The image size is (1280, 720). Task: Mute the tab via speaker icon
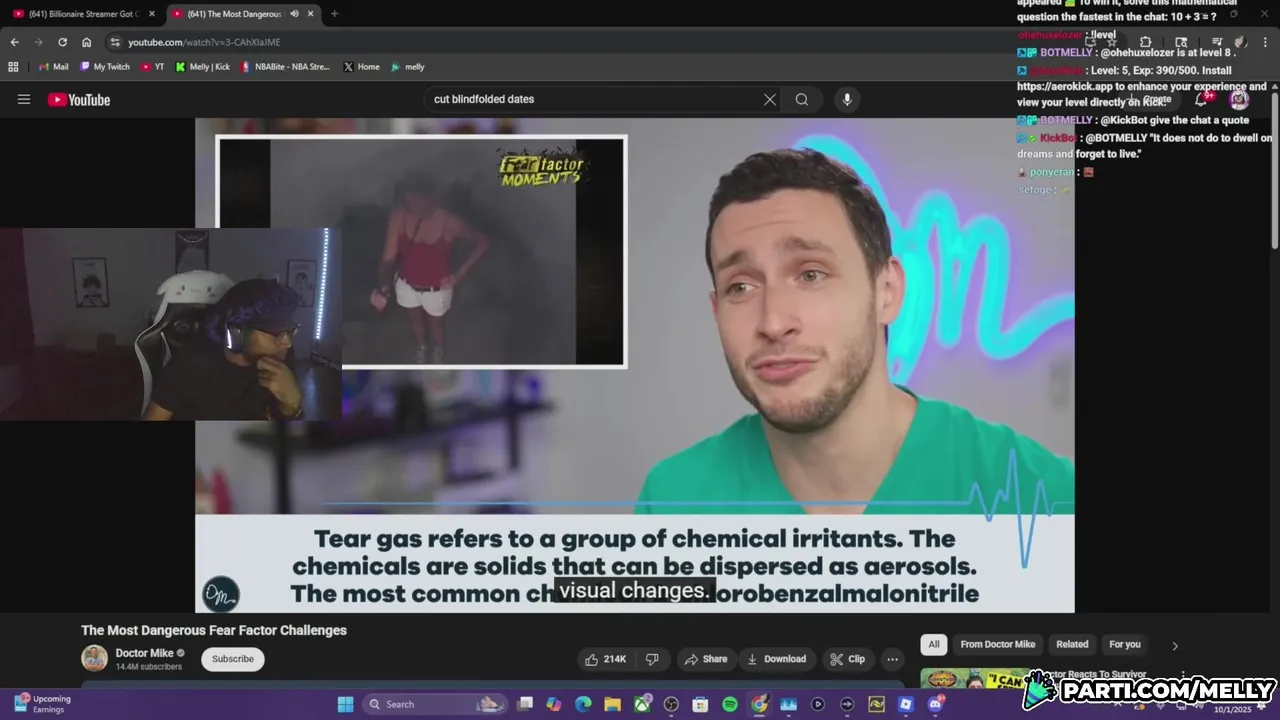(294, 14)
